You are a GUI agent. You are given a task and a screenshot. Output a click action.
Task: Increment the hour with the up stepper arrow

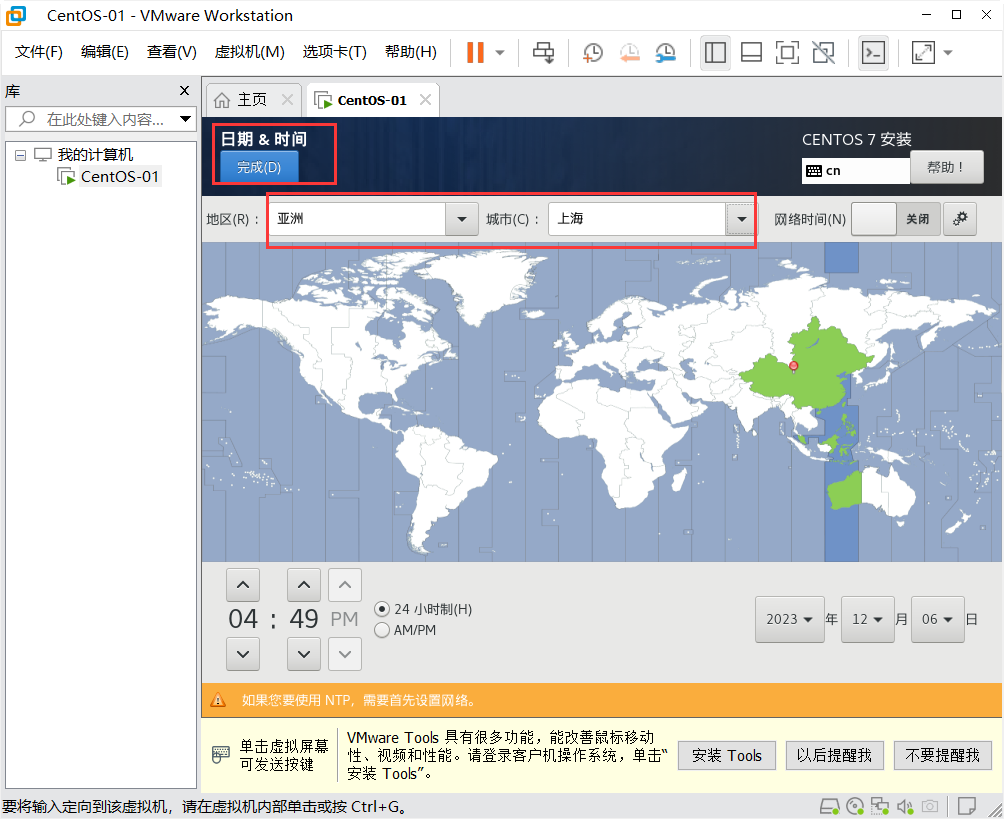[243, 584]
